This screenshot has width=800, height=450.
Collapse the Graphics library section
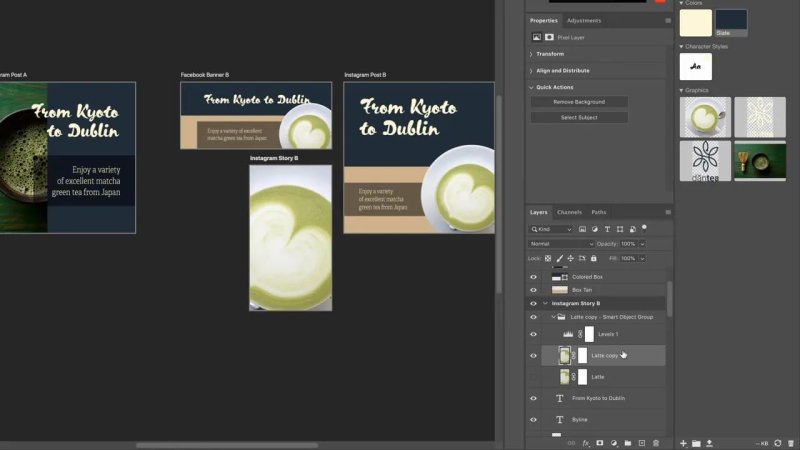pyautogui.click(x=681, y=91)
